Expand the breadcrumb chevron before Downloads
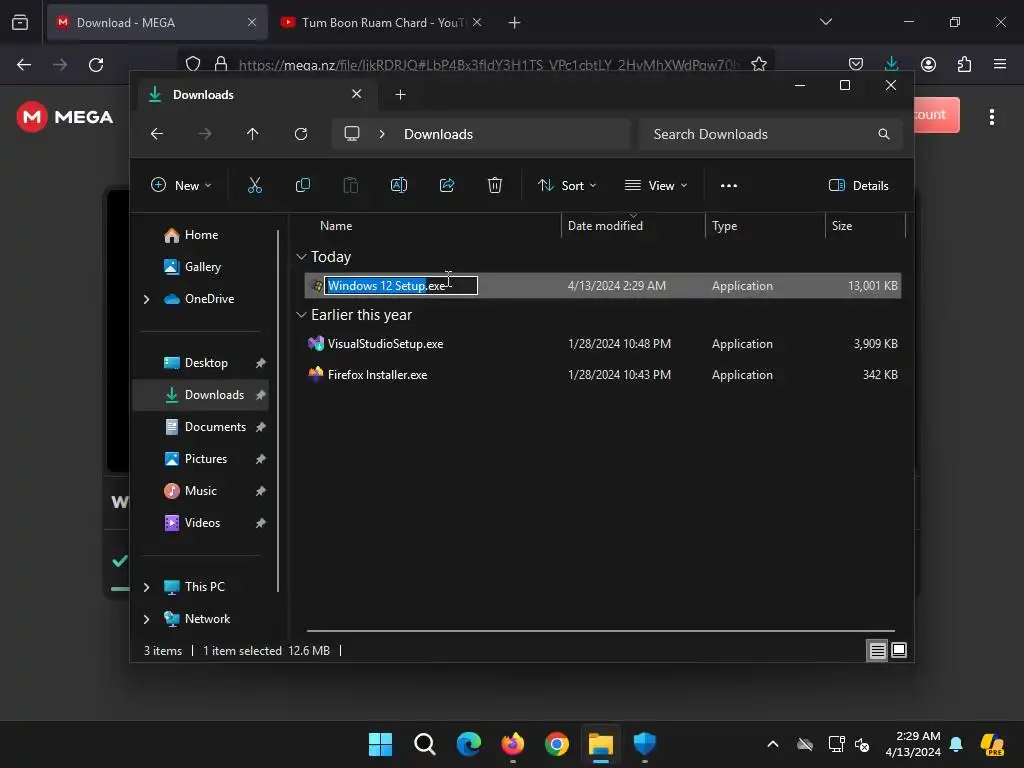This screenshot has height=768, width=1024. [382, 134]
